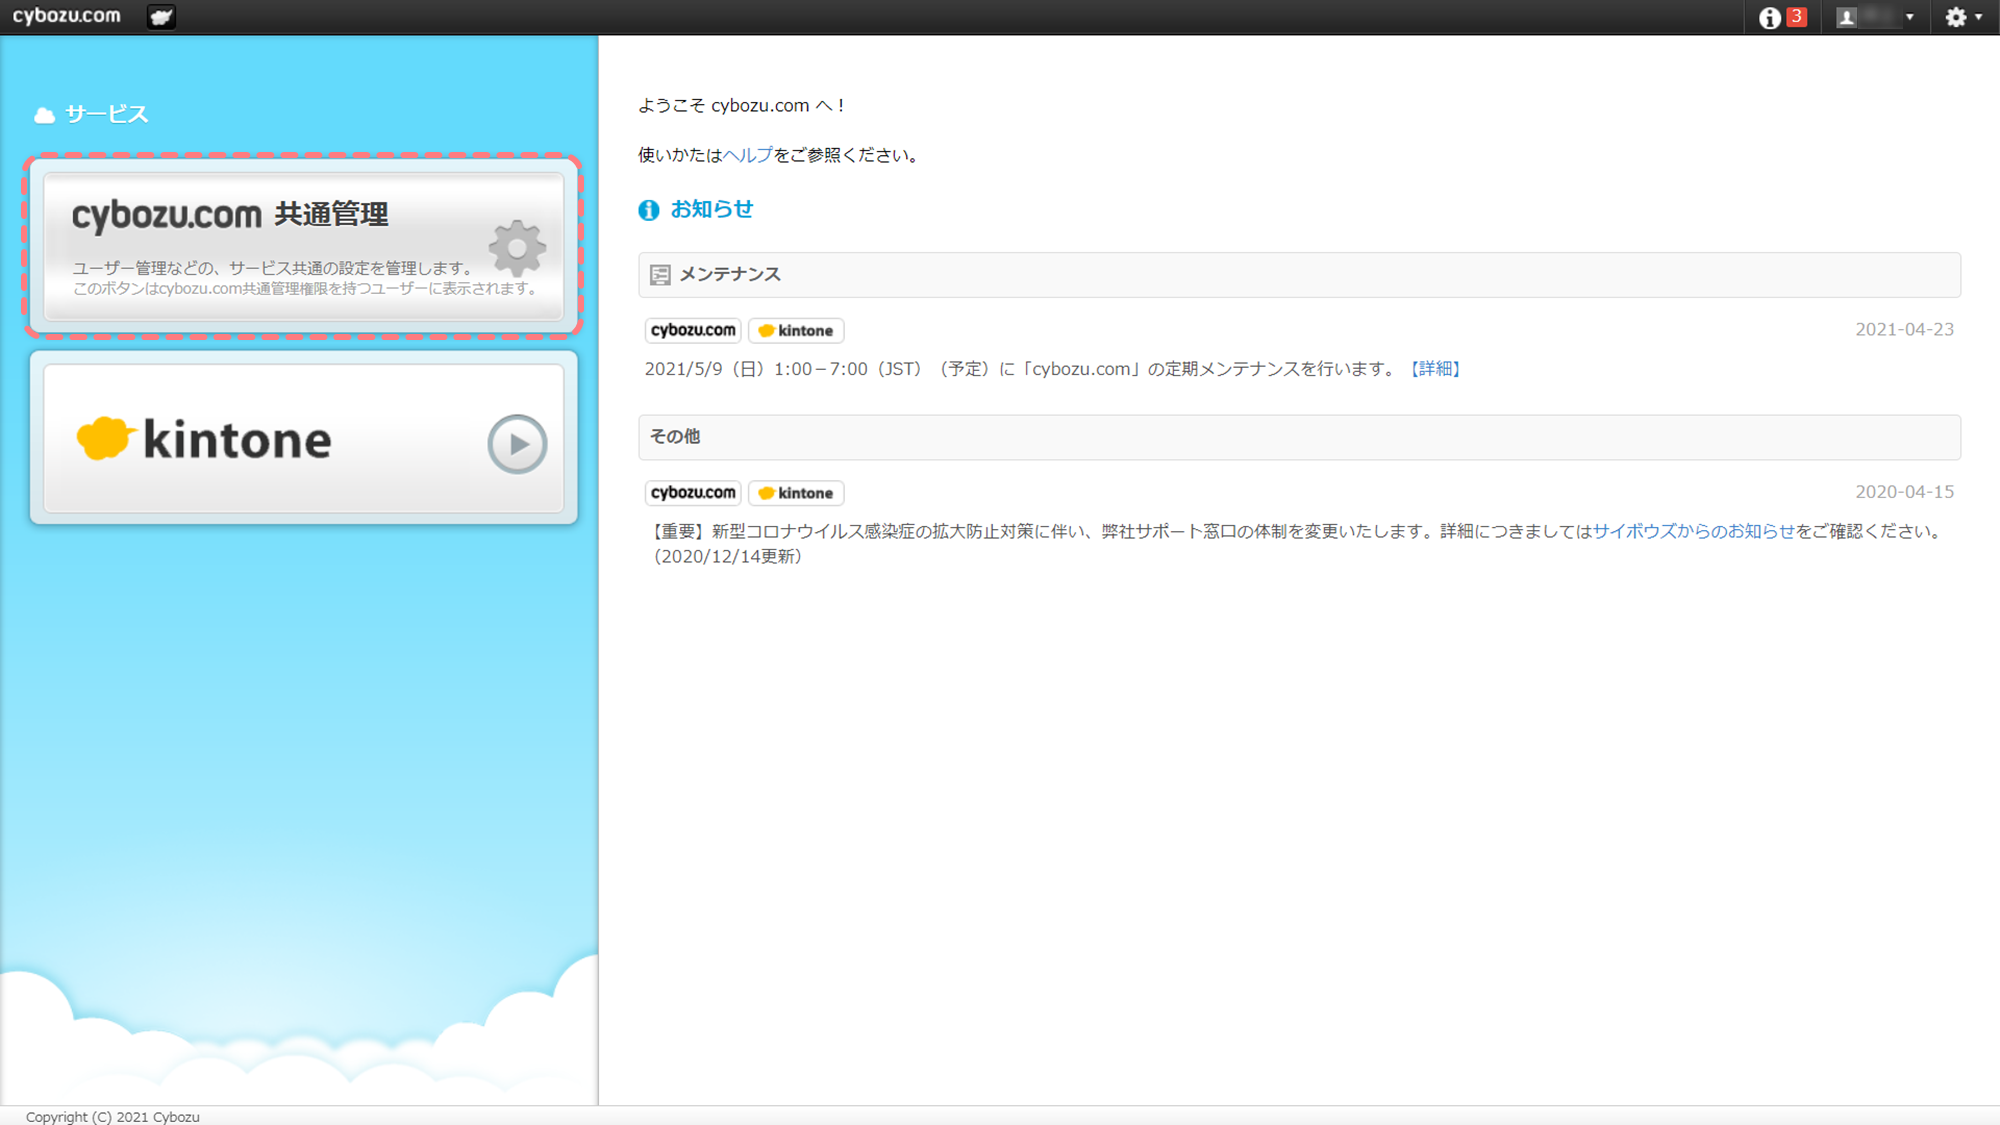Image resolution: width=2000 pixels, height=1125 pixels.
Task: Click the お知らせ heading
Action: pos(712,209)
